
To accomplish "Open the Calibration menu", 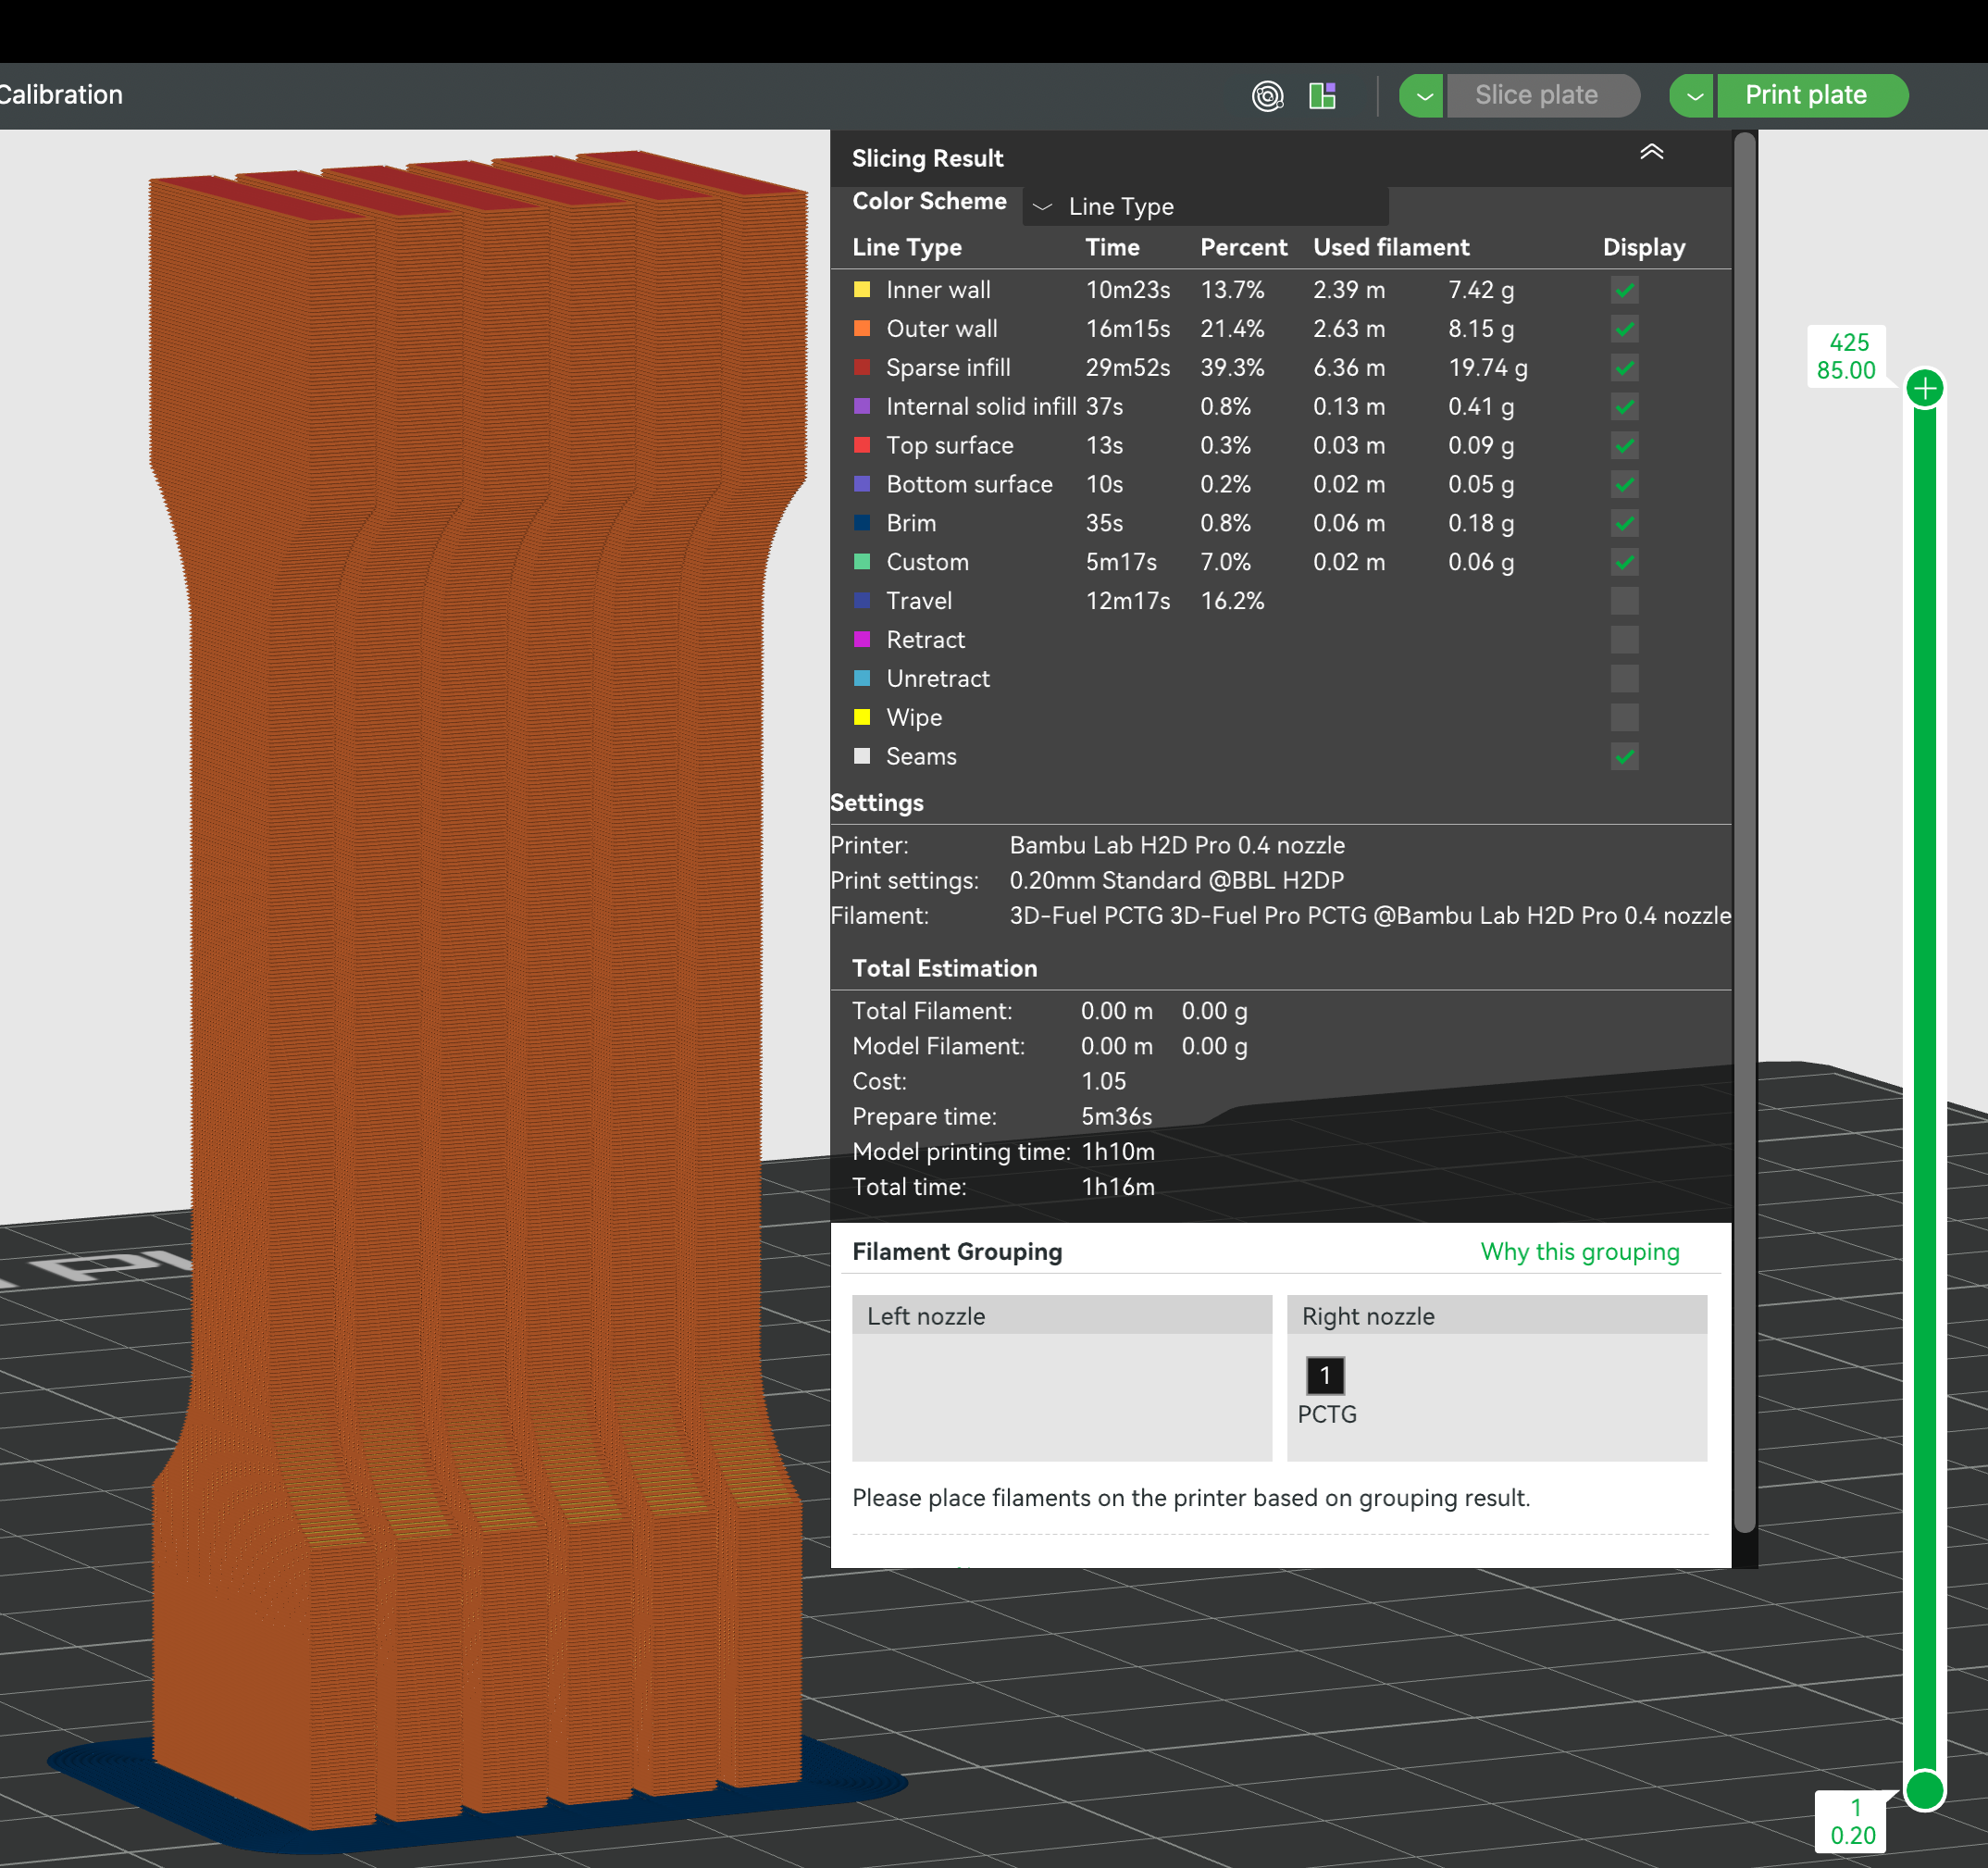I will tap(62, 95).
